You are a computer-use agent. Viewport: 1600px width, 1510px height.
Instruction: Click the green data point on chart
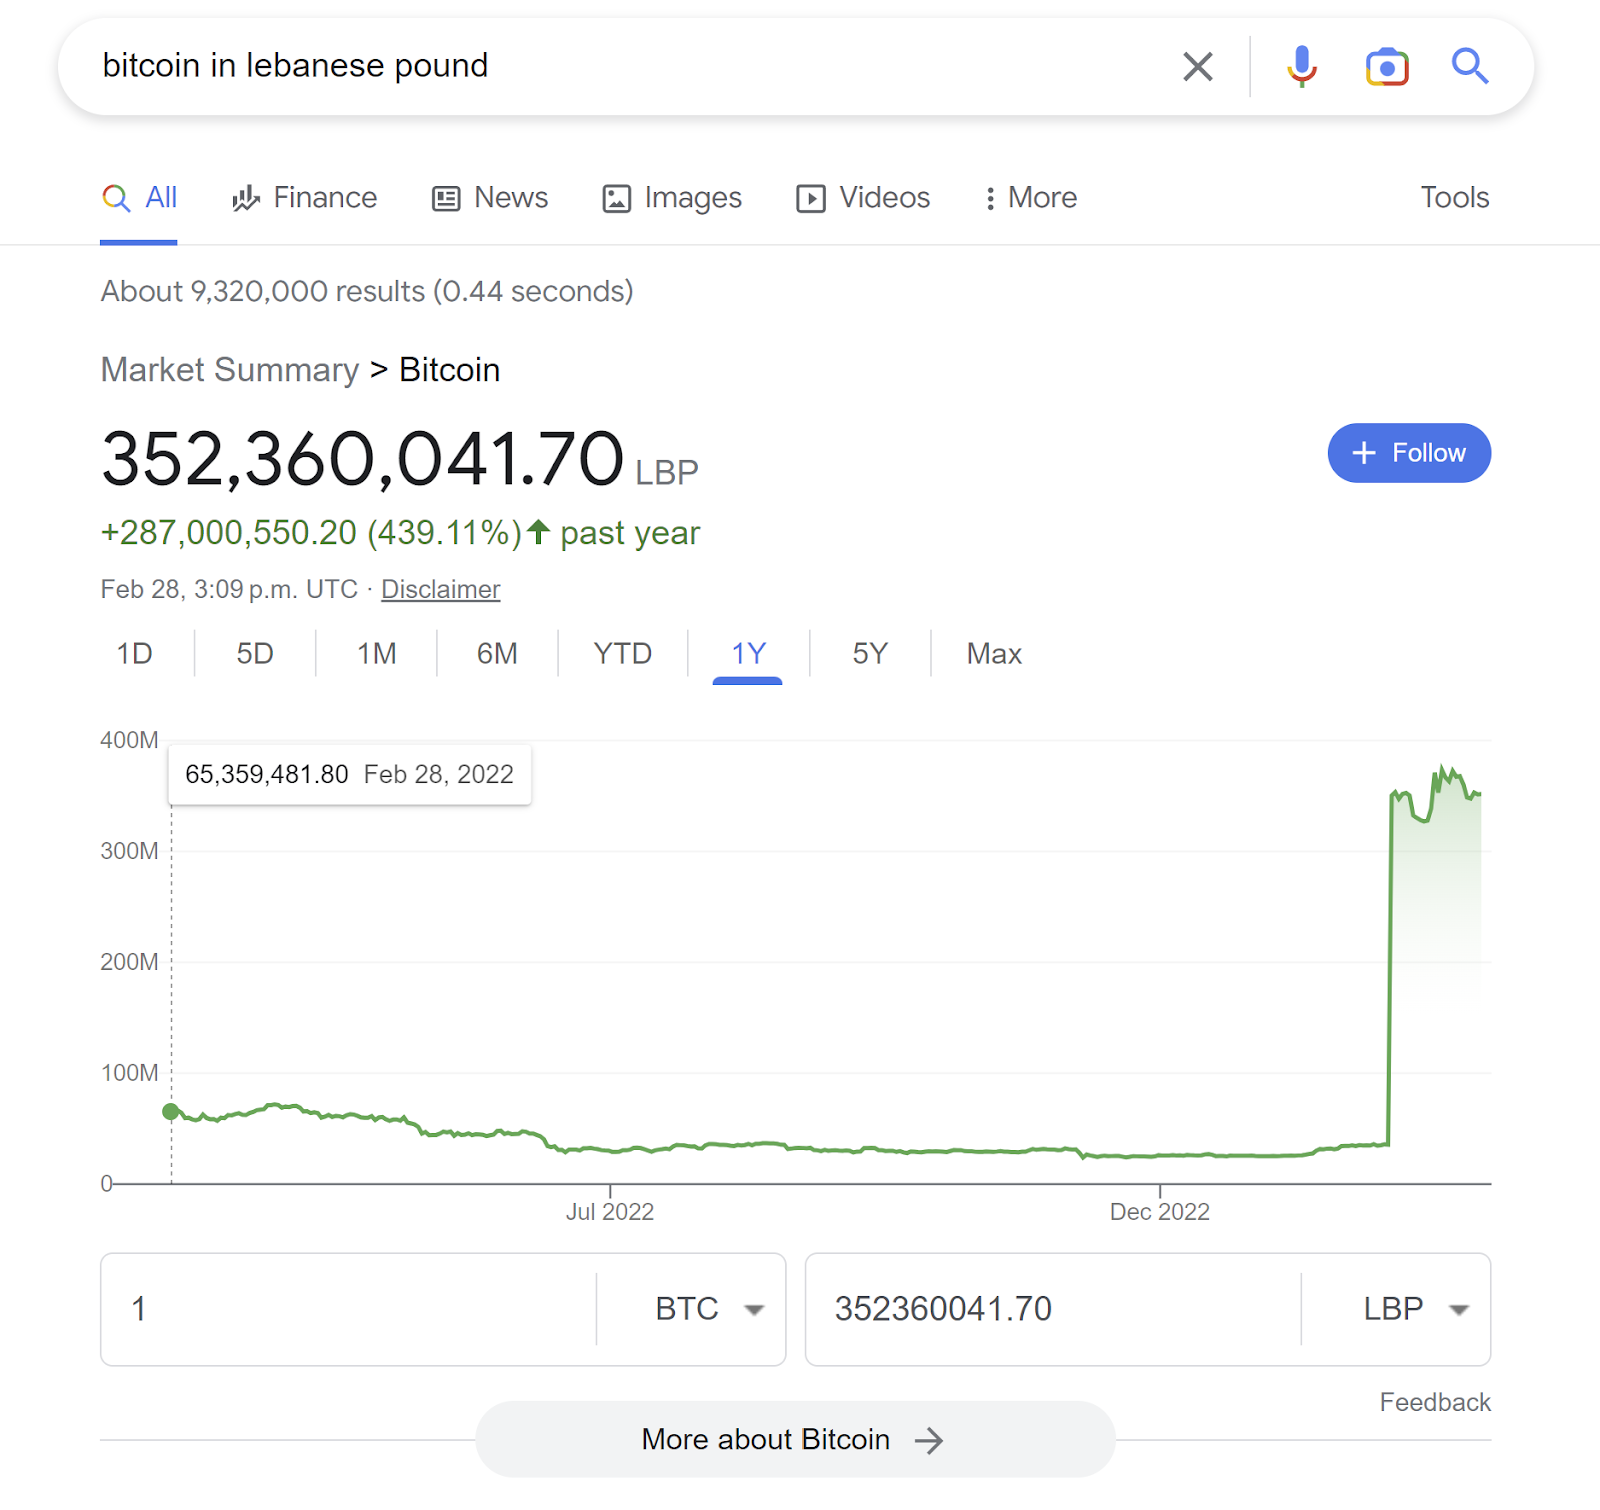tap(171, 1111)
